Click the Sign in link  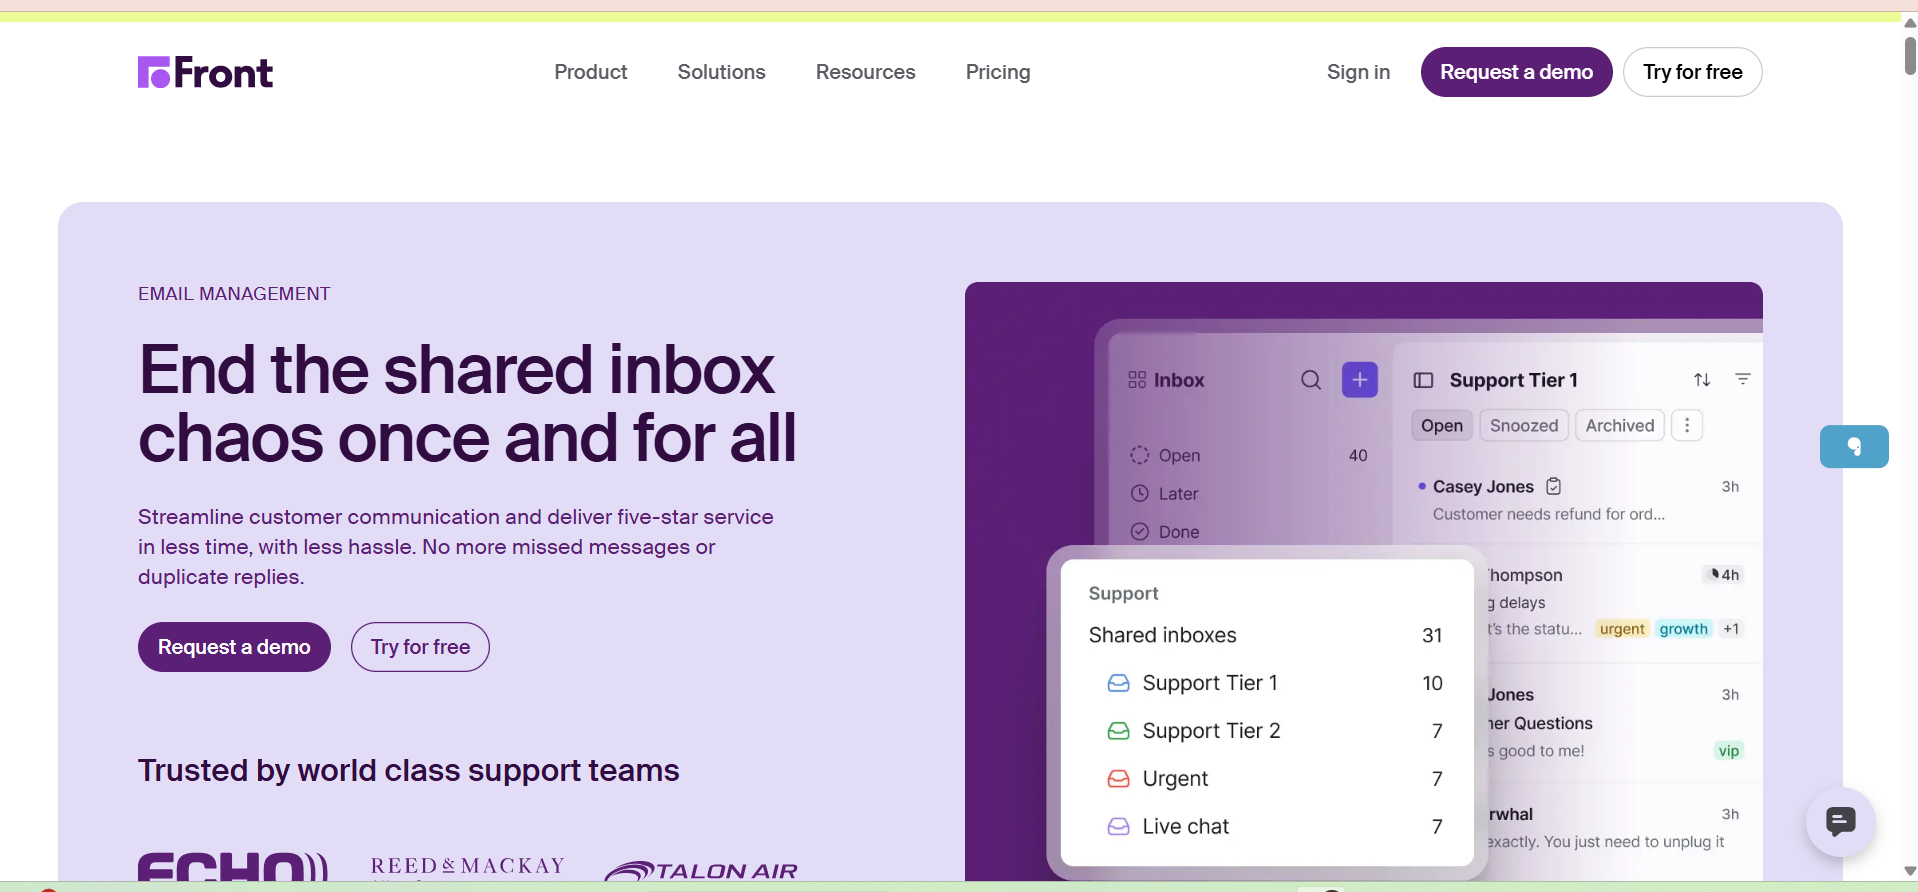pos(1358,72)
